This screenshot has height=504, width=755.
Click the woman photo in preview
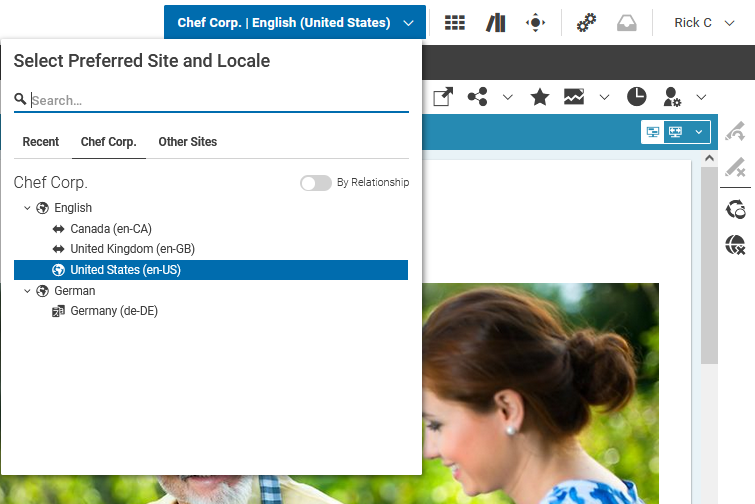(540, 393)
